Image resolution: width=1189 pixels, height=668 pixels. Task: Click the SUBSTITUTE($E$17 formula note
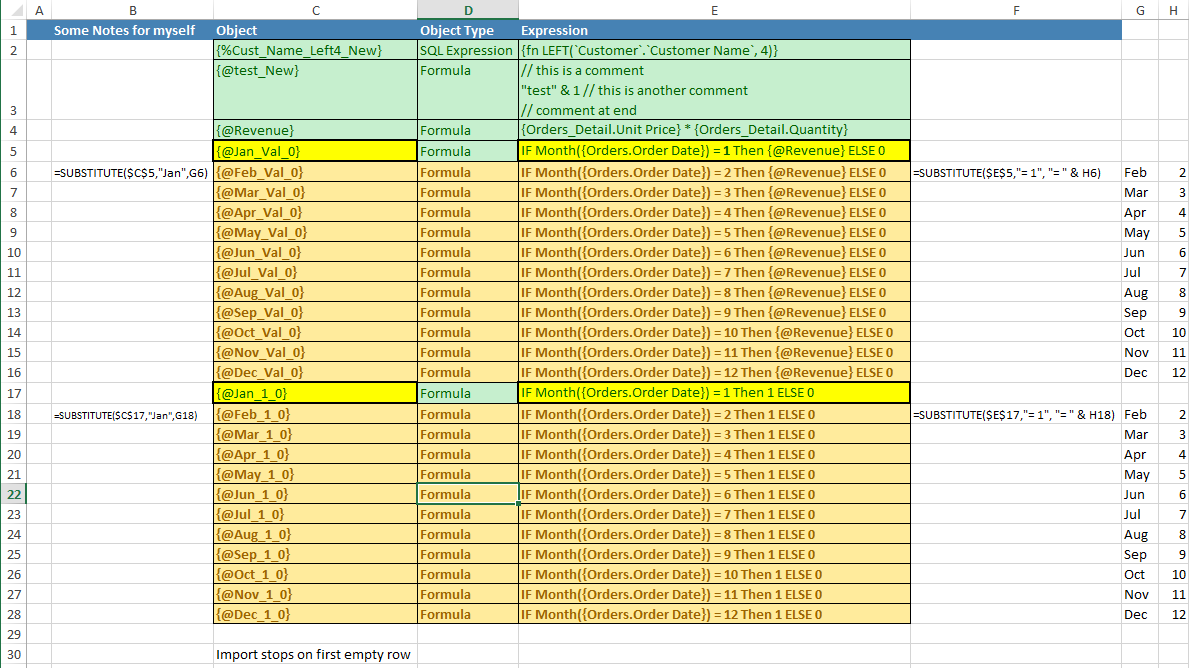1014,415
